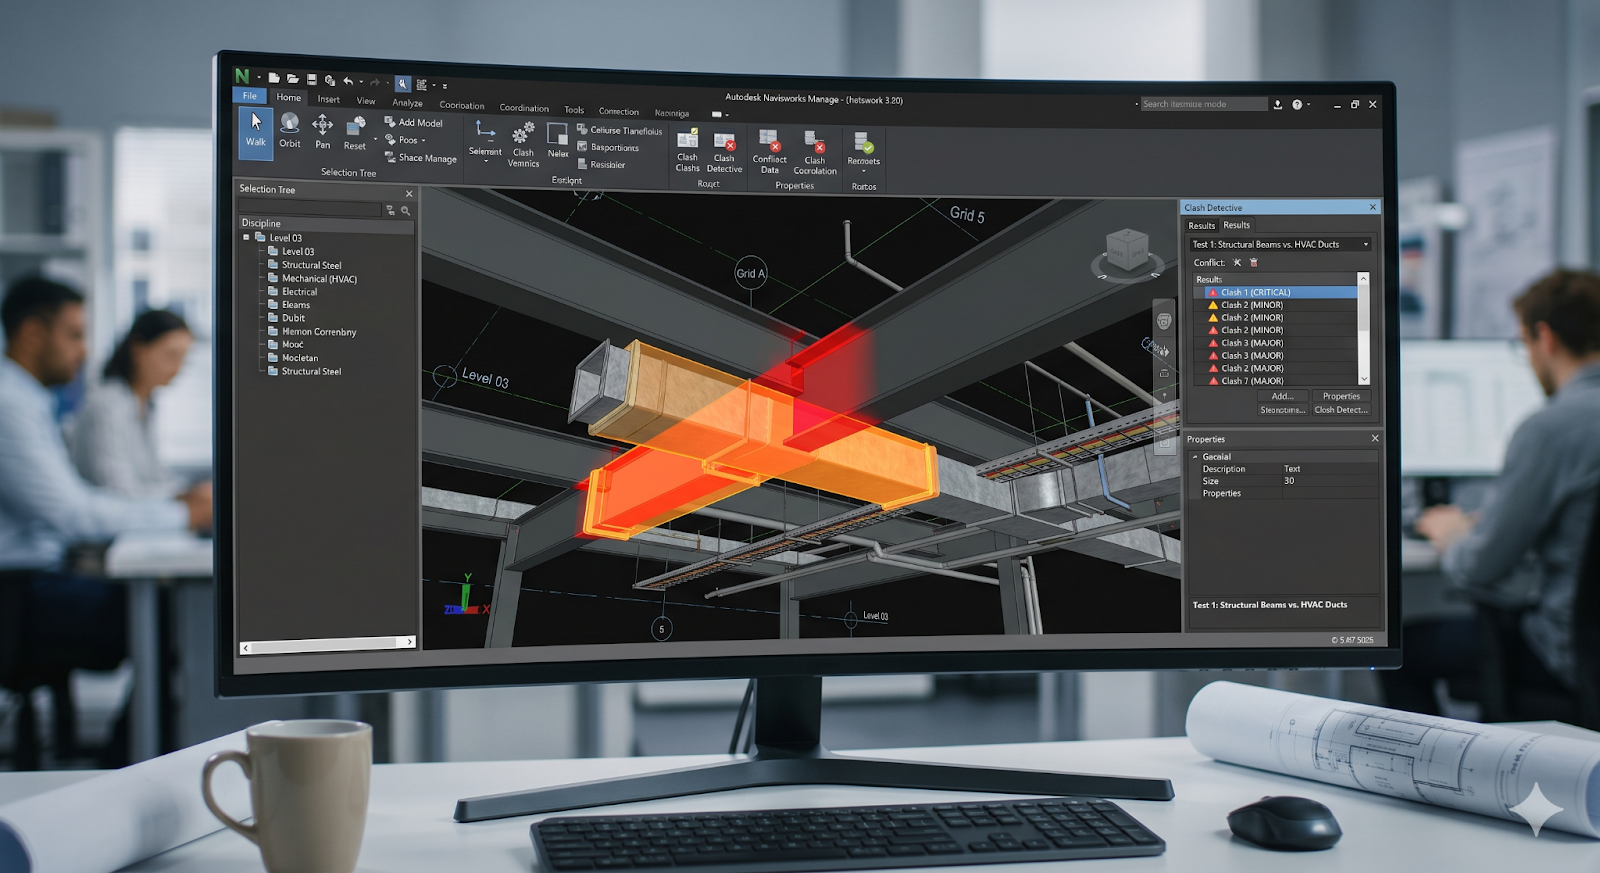Select Mechanical (HVAC) in Selection Tree

point(312,279)
